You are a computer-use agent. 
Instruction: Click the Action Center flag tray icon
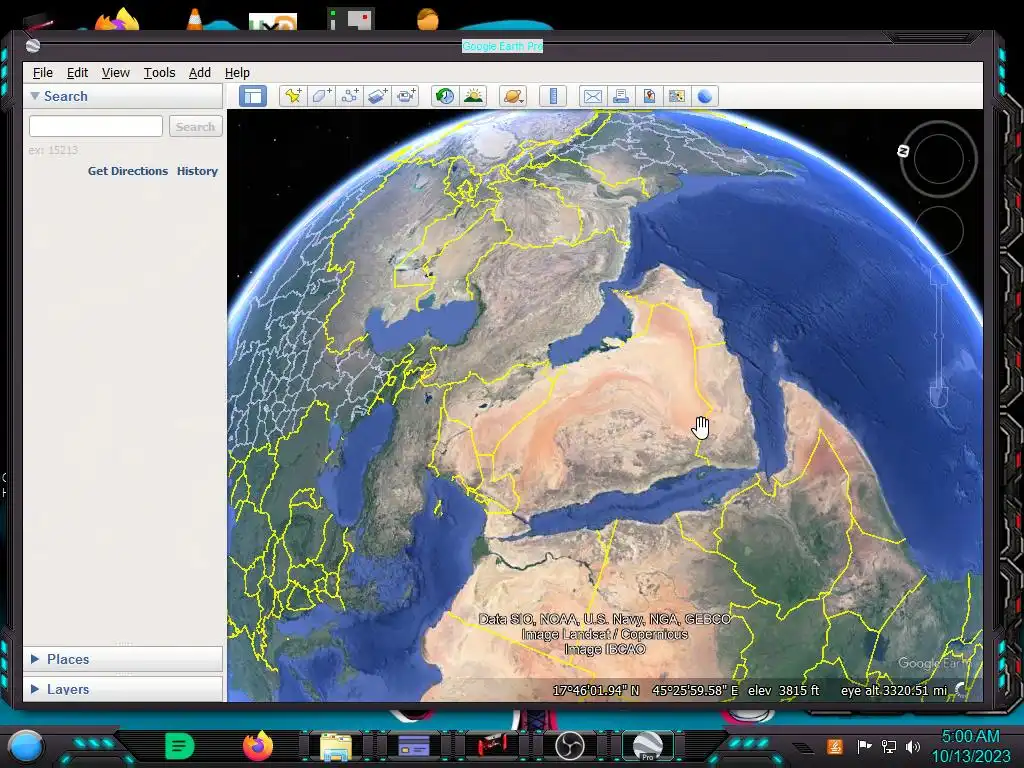tap(864, 746)
